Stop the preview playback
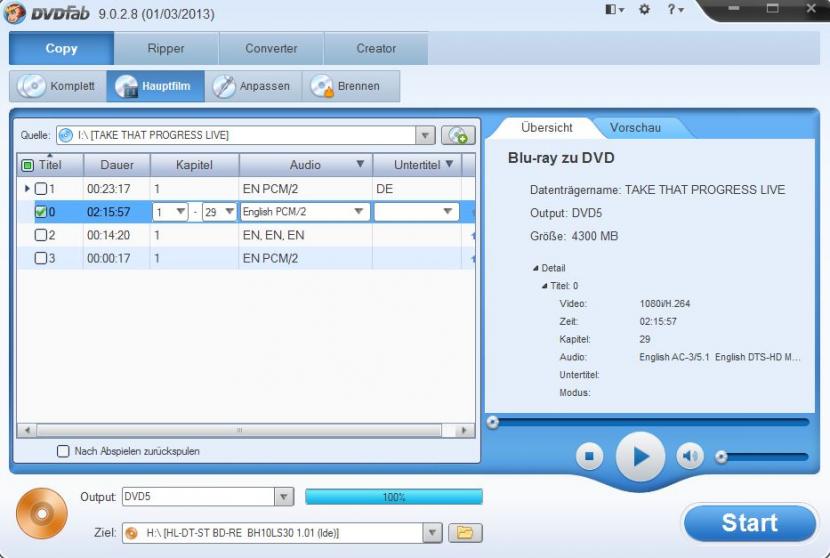The width and height of the screenshot is (830, 558). tap(589, 456)
